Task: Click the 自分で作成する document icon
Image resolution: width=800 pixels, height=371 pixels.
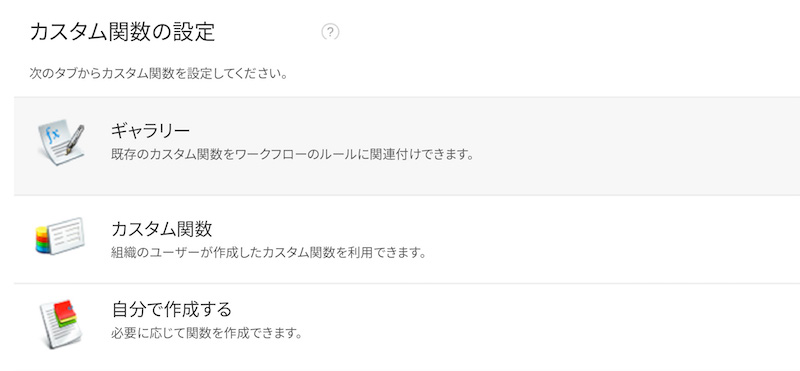Action: click(x=60, y=325)
